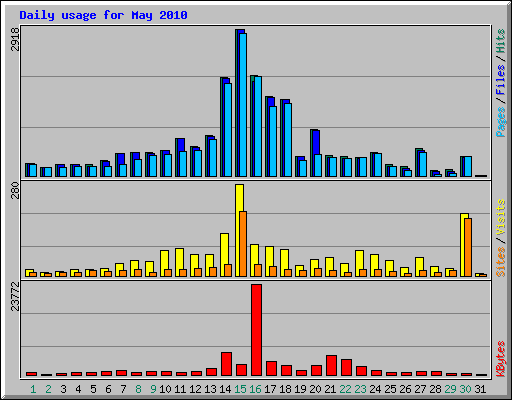Click the hits bar for day 18
This screenshot has width=512, height=400.
(x=282, y=138)
